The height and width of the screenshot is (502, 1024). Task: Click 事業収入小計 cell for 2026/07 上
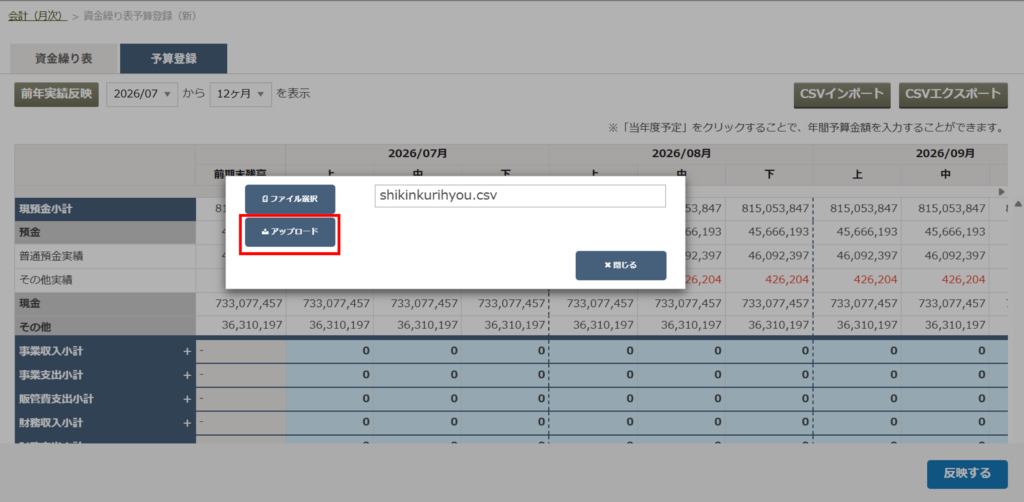point(330,351)
